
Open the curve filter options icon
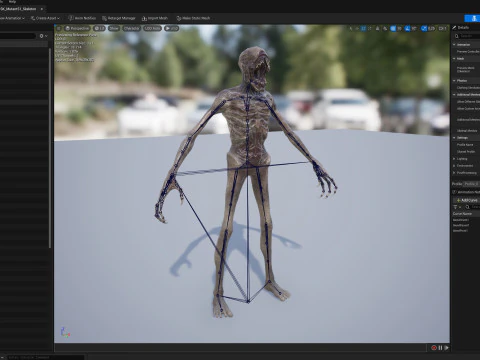[456, 207]
